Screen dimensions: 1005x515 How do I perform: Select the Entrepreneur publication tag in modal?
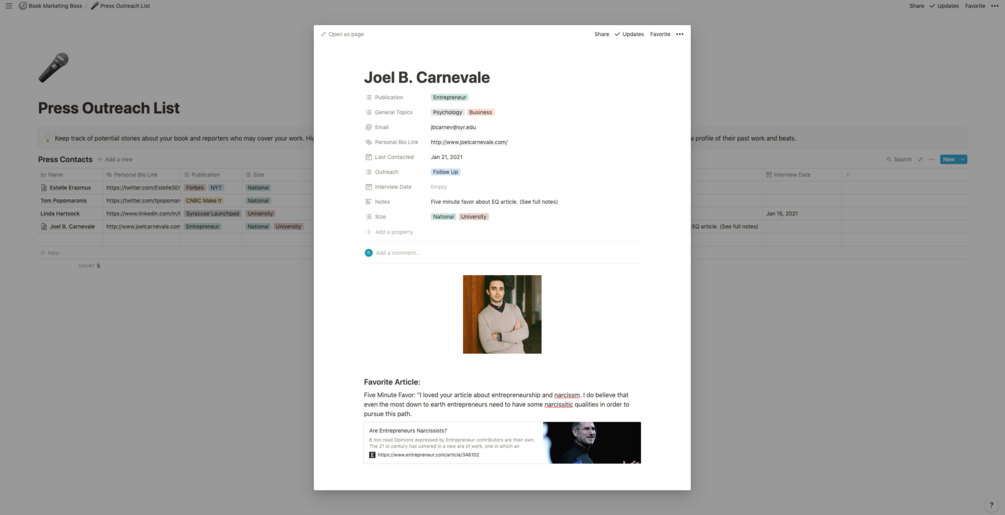(x=449, y=97)
